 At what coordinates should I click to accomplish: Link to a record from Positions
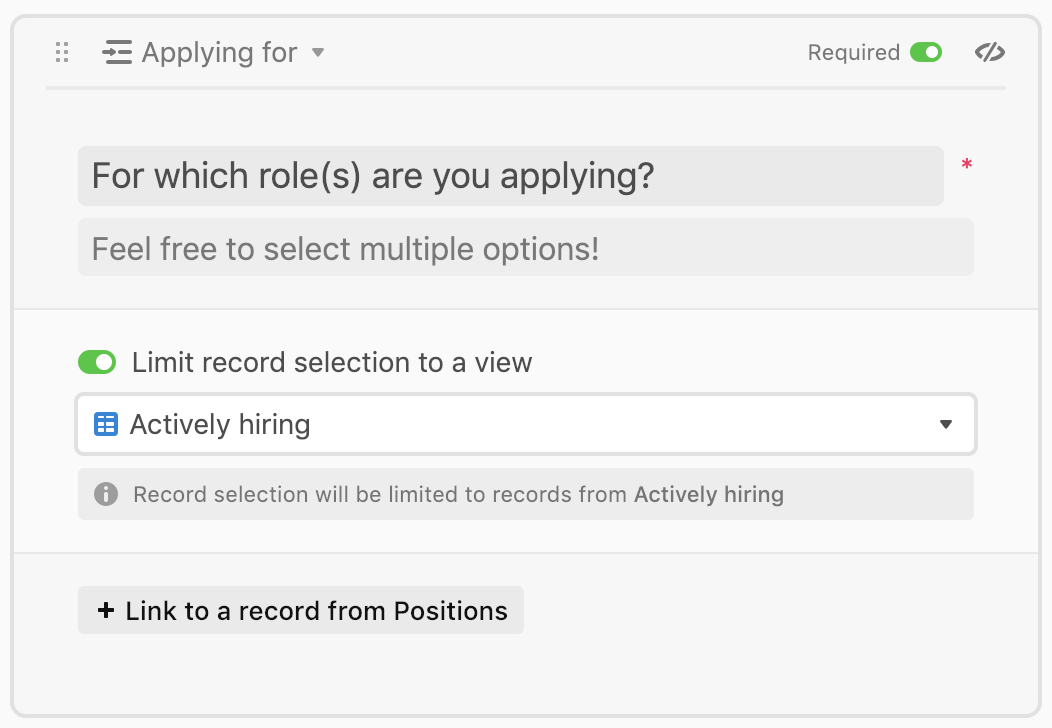tap(301, 610)
